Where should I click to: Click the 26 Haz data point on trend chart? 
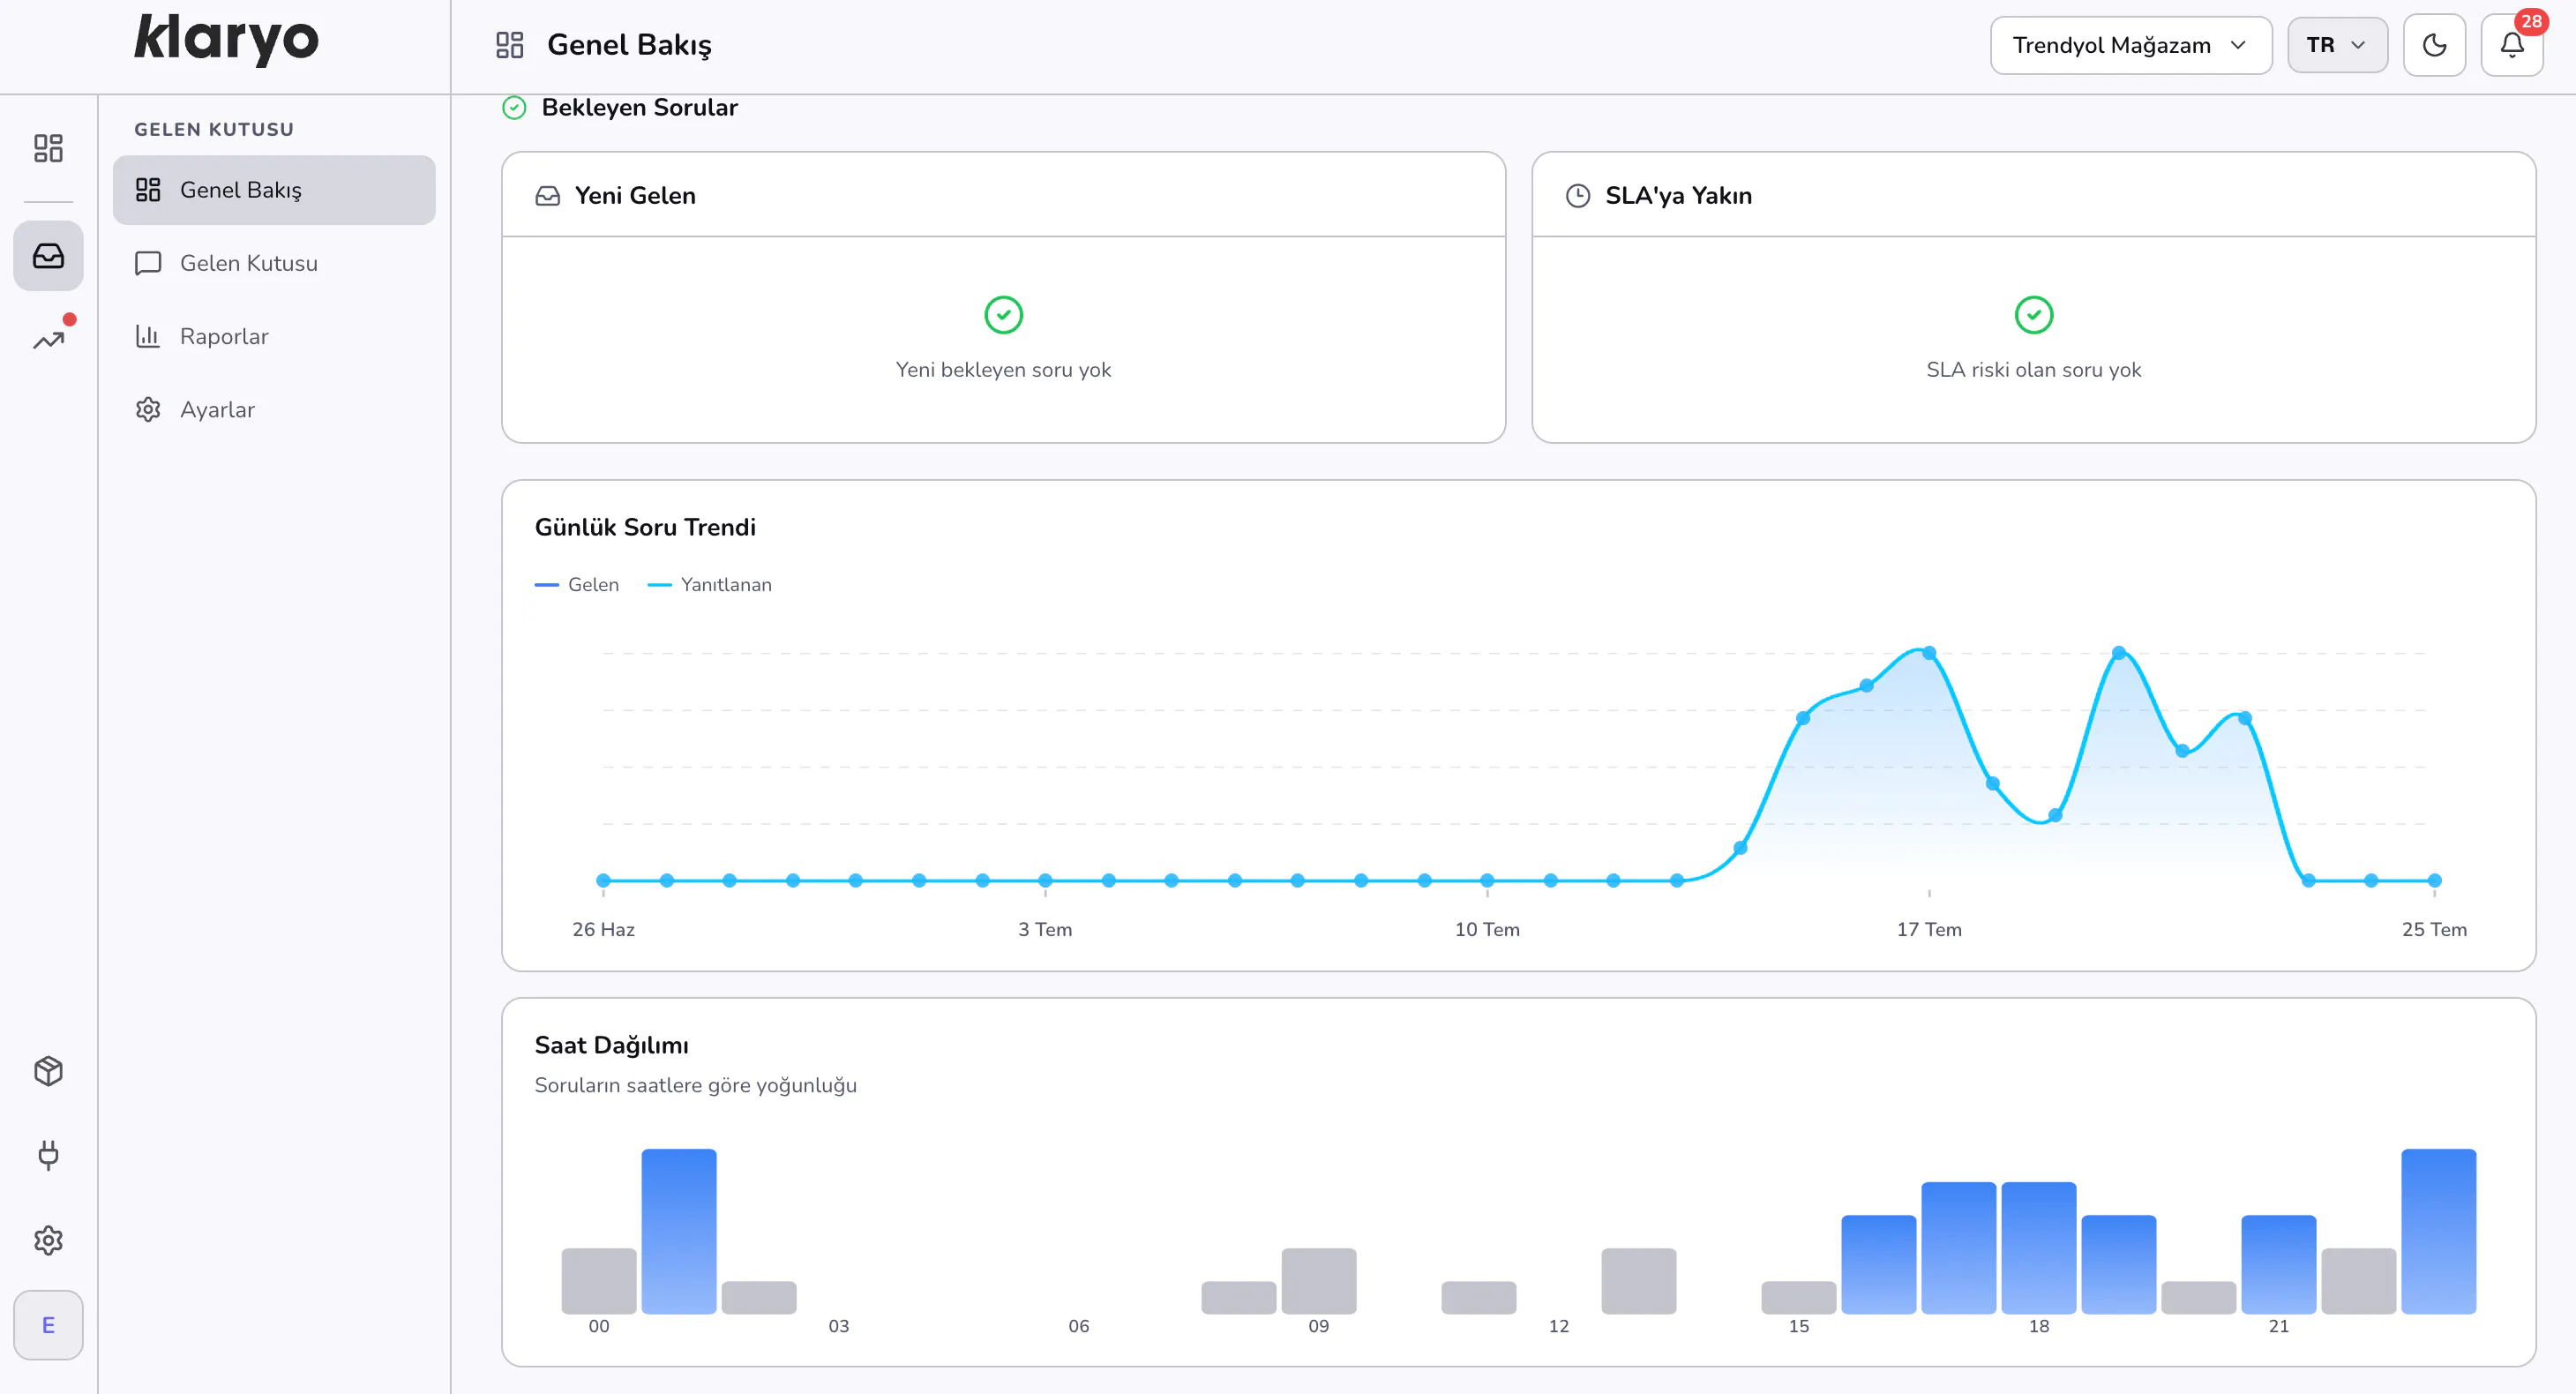603,881
